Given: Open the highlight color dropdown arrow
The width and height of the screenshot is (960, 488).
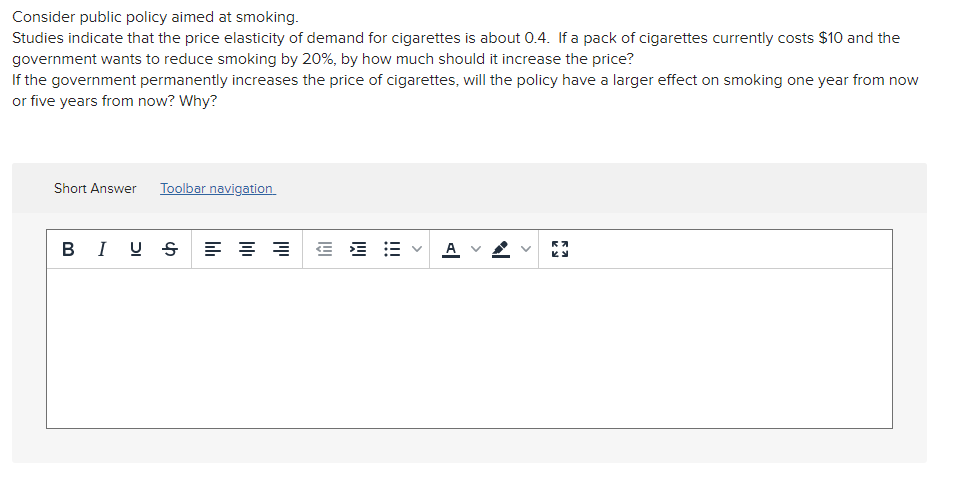Looking at the screenshot, I should tap(525, 249).
